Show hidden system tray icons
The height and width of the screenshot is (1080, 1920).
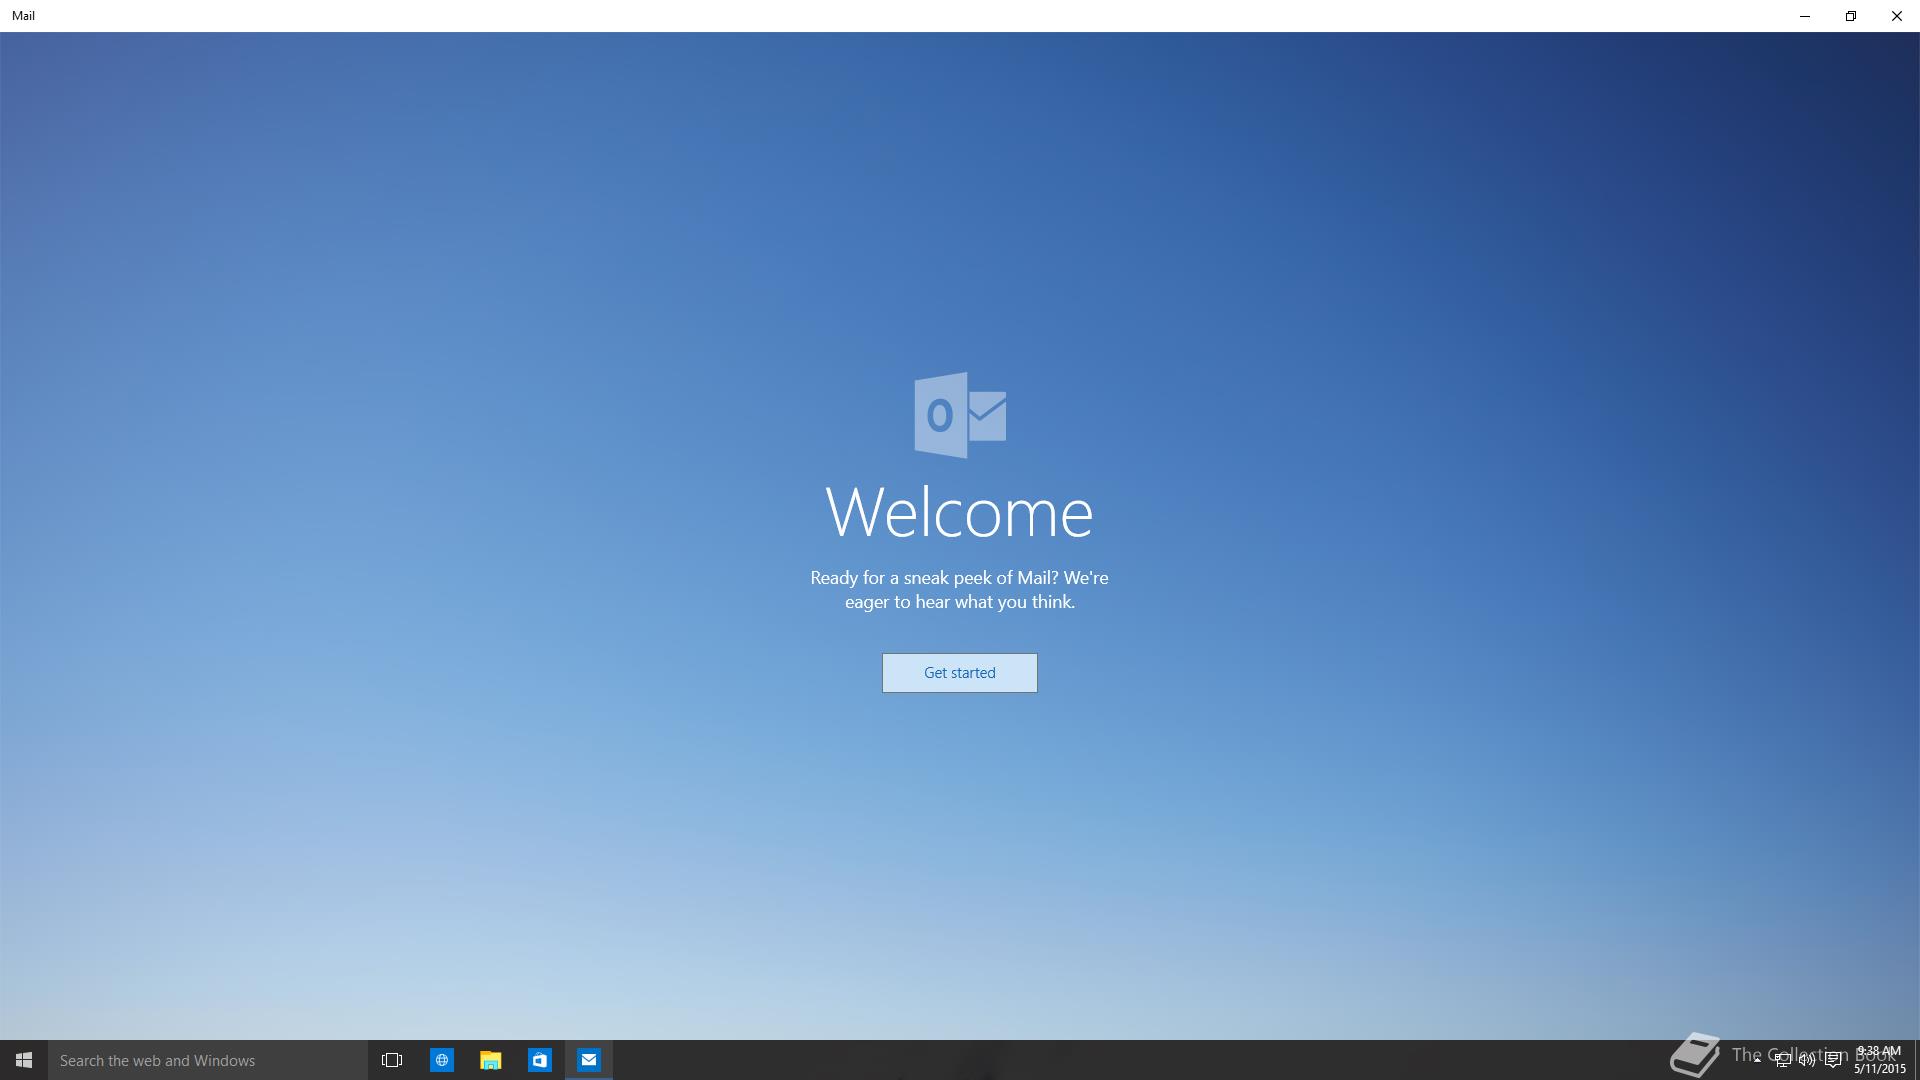1757,1060
